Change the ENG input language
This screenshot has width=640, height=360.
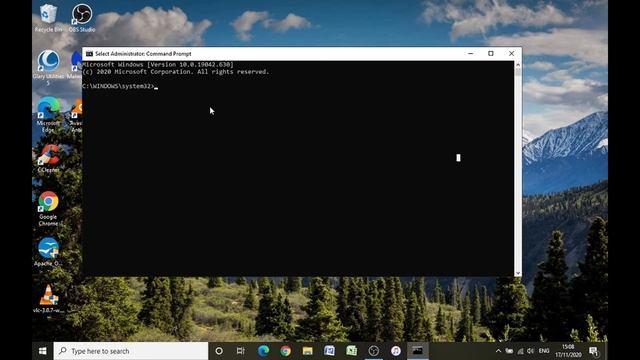544,351
